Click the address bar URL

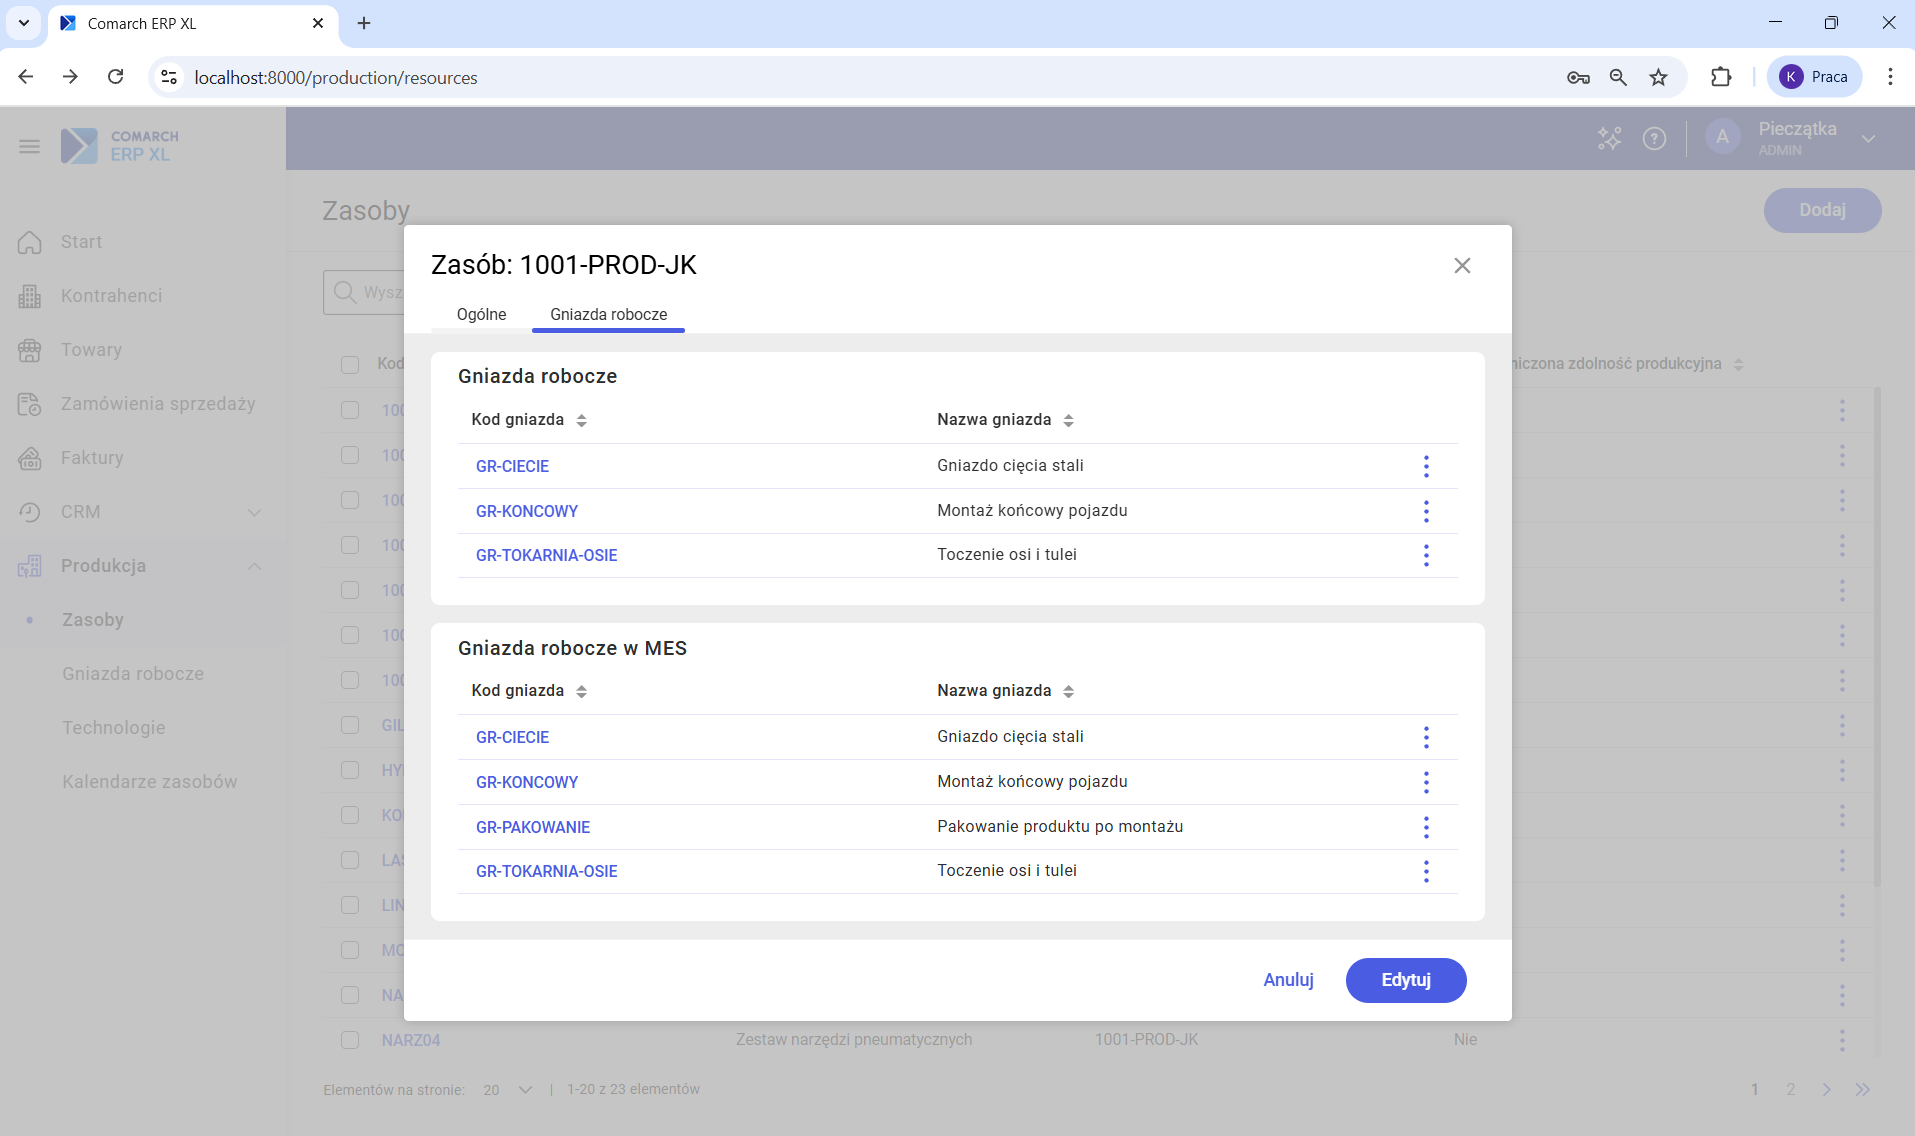335,77
